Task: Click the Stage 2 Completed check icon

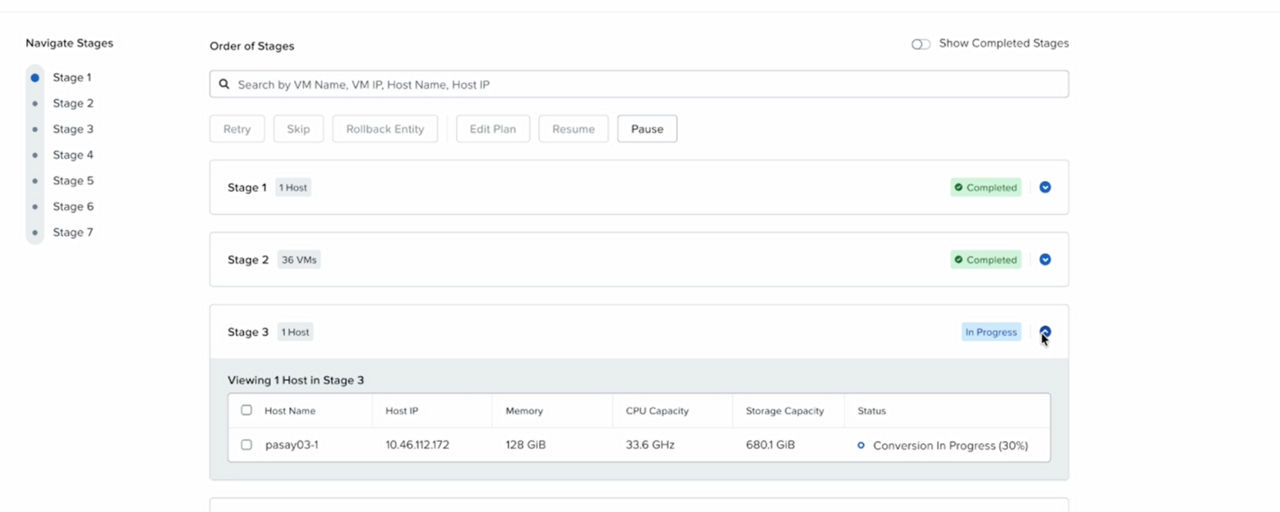Action: tap(958, 260)
